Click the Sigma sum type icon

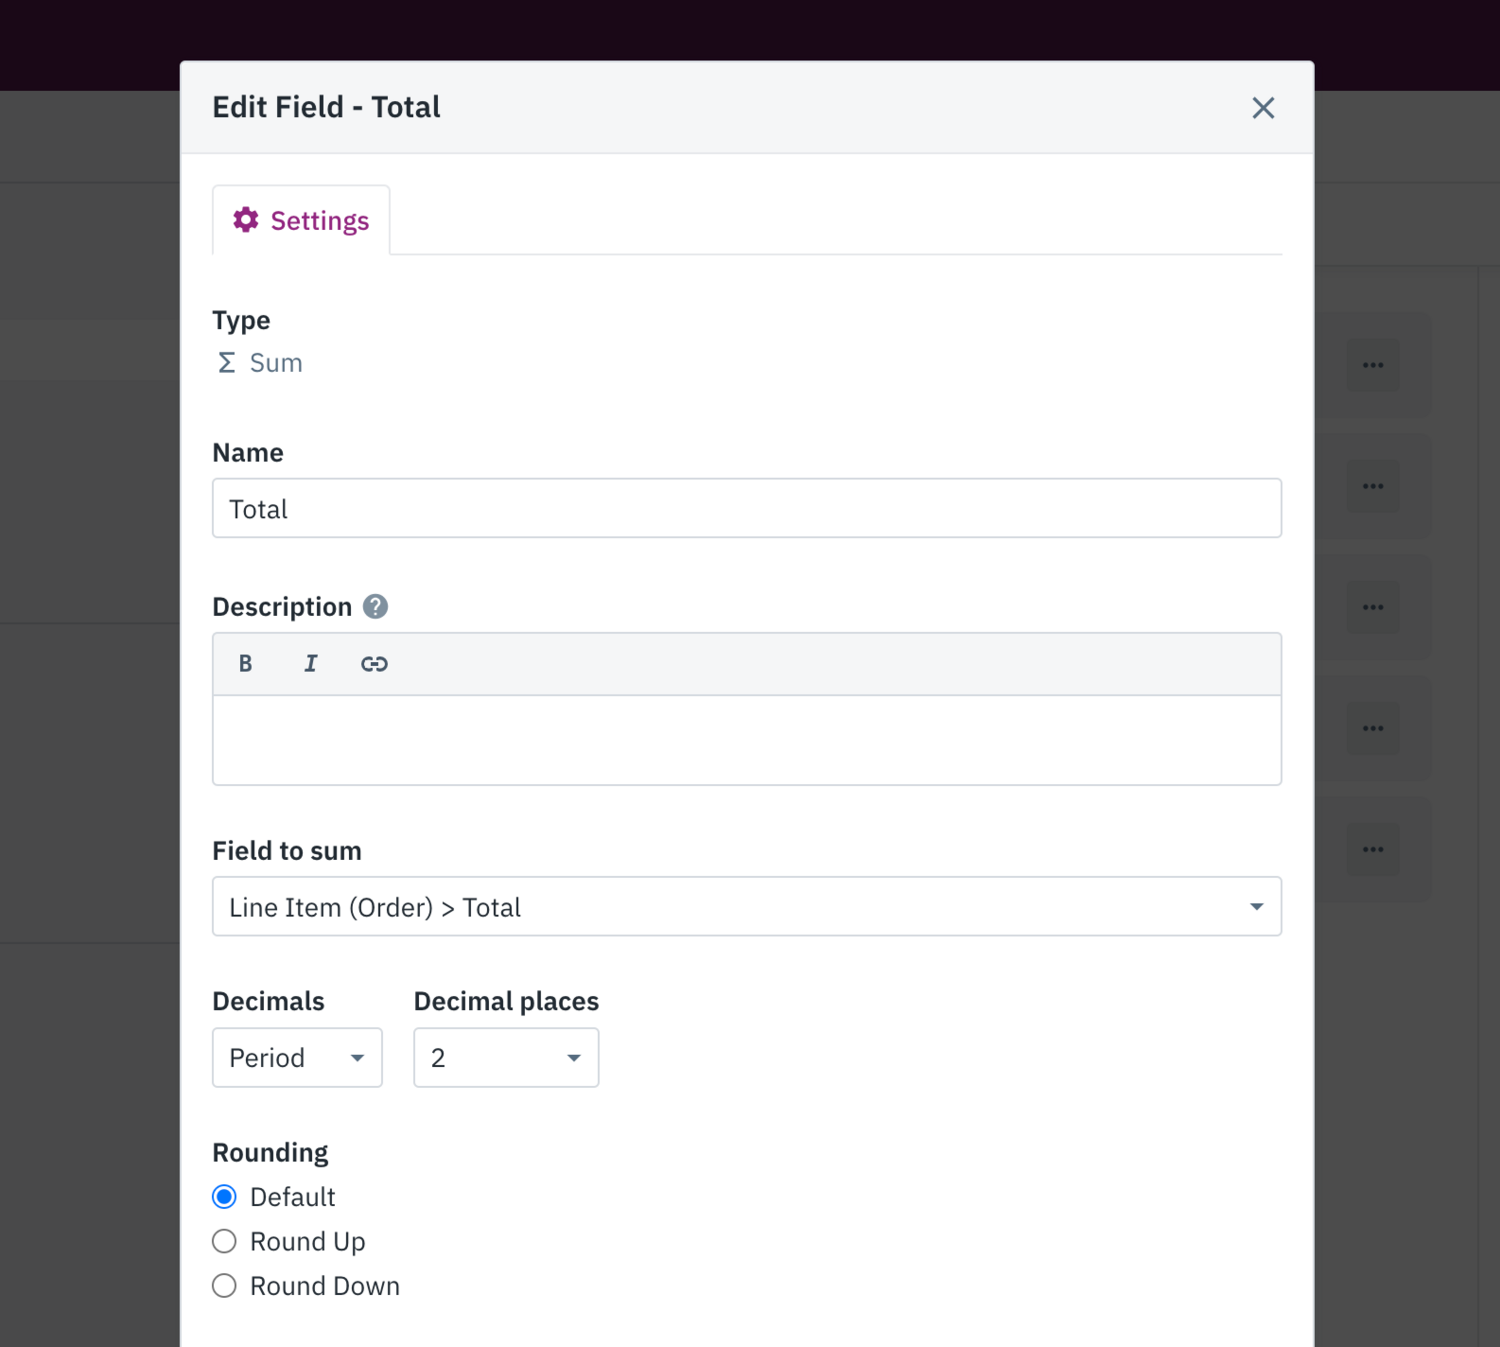coord(226,362)
